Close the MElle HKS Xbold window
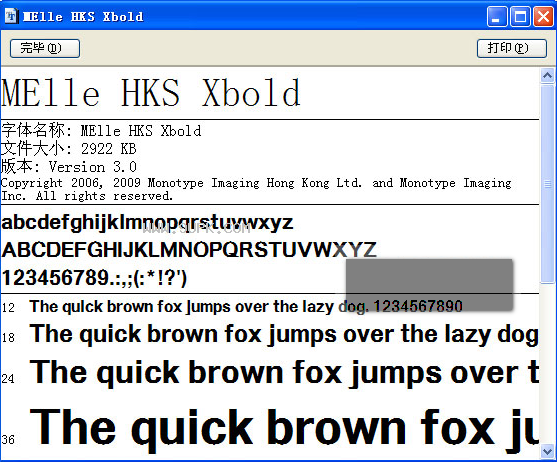 [x=544, y=16]
